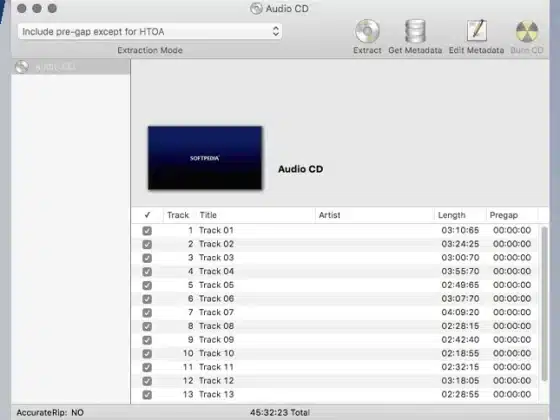Click length value 03:55:70
The width and height of the screenshot is (560, 420).
tap(460, 271)
